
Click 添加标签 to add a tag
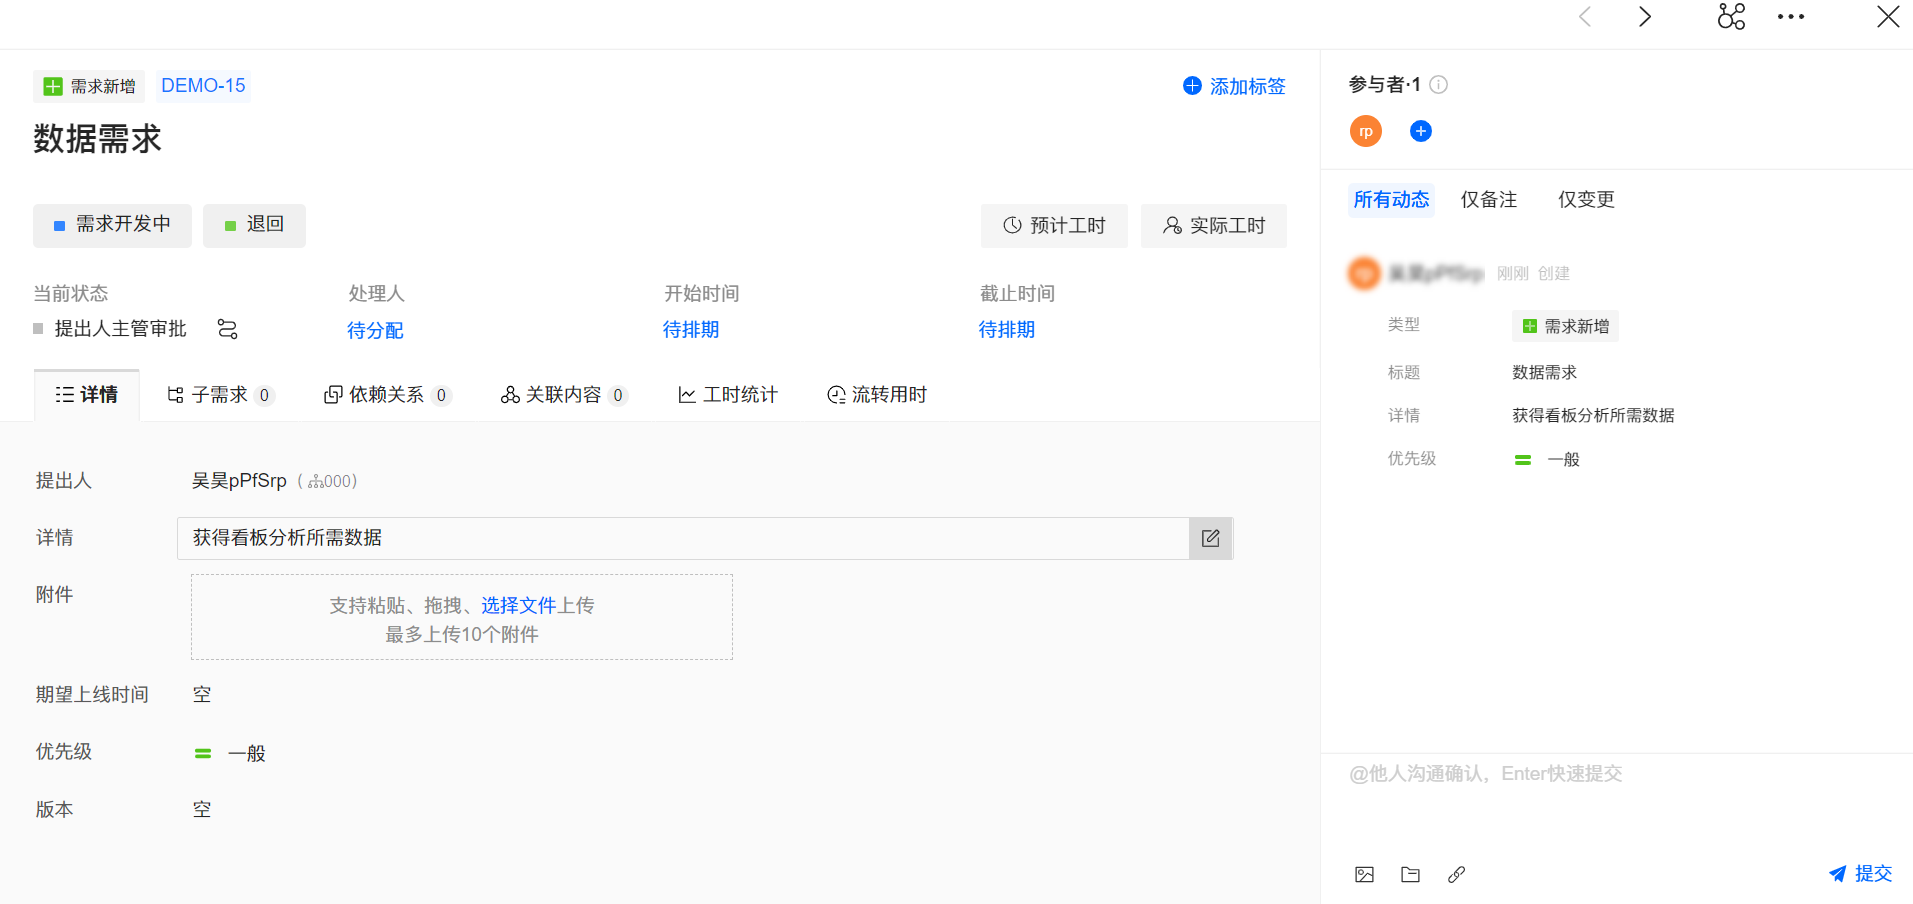(x=1234, y=86)
